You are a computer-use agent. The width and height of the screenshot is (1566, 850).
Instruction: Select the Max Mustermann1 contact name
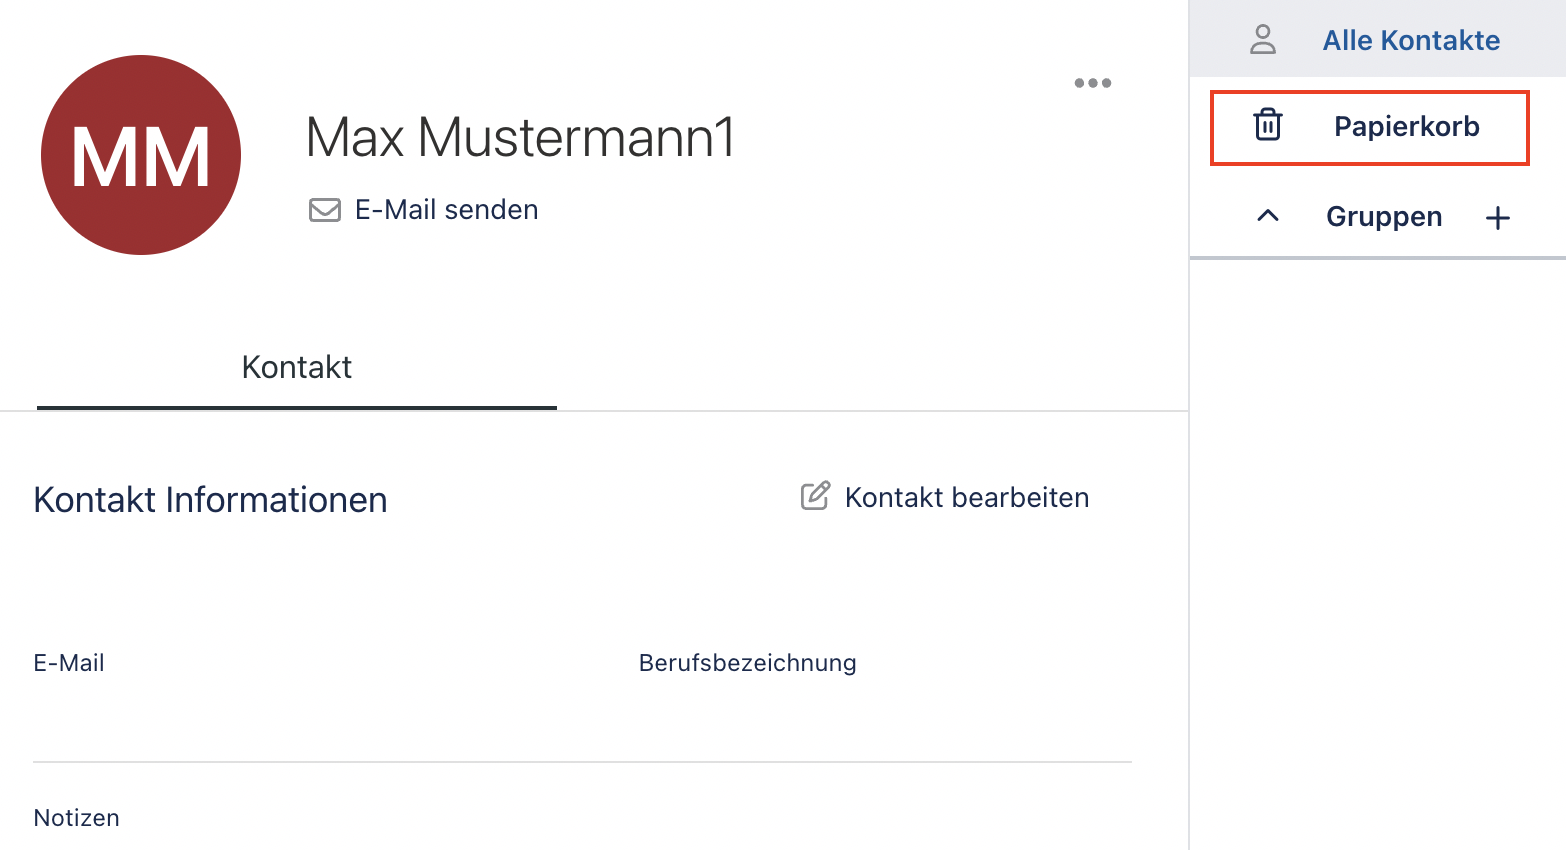coord(520,137)
